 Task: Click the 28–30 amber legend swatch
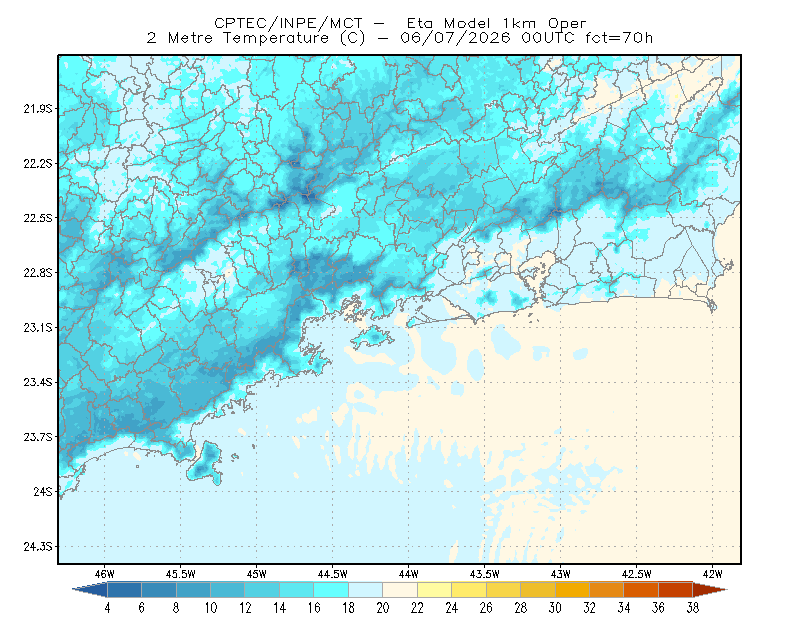538,589
